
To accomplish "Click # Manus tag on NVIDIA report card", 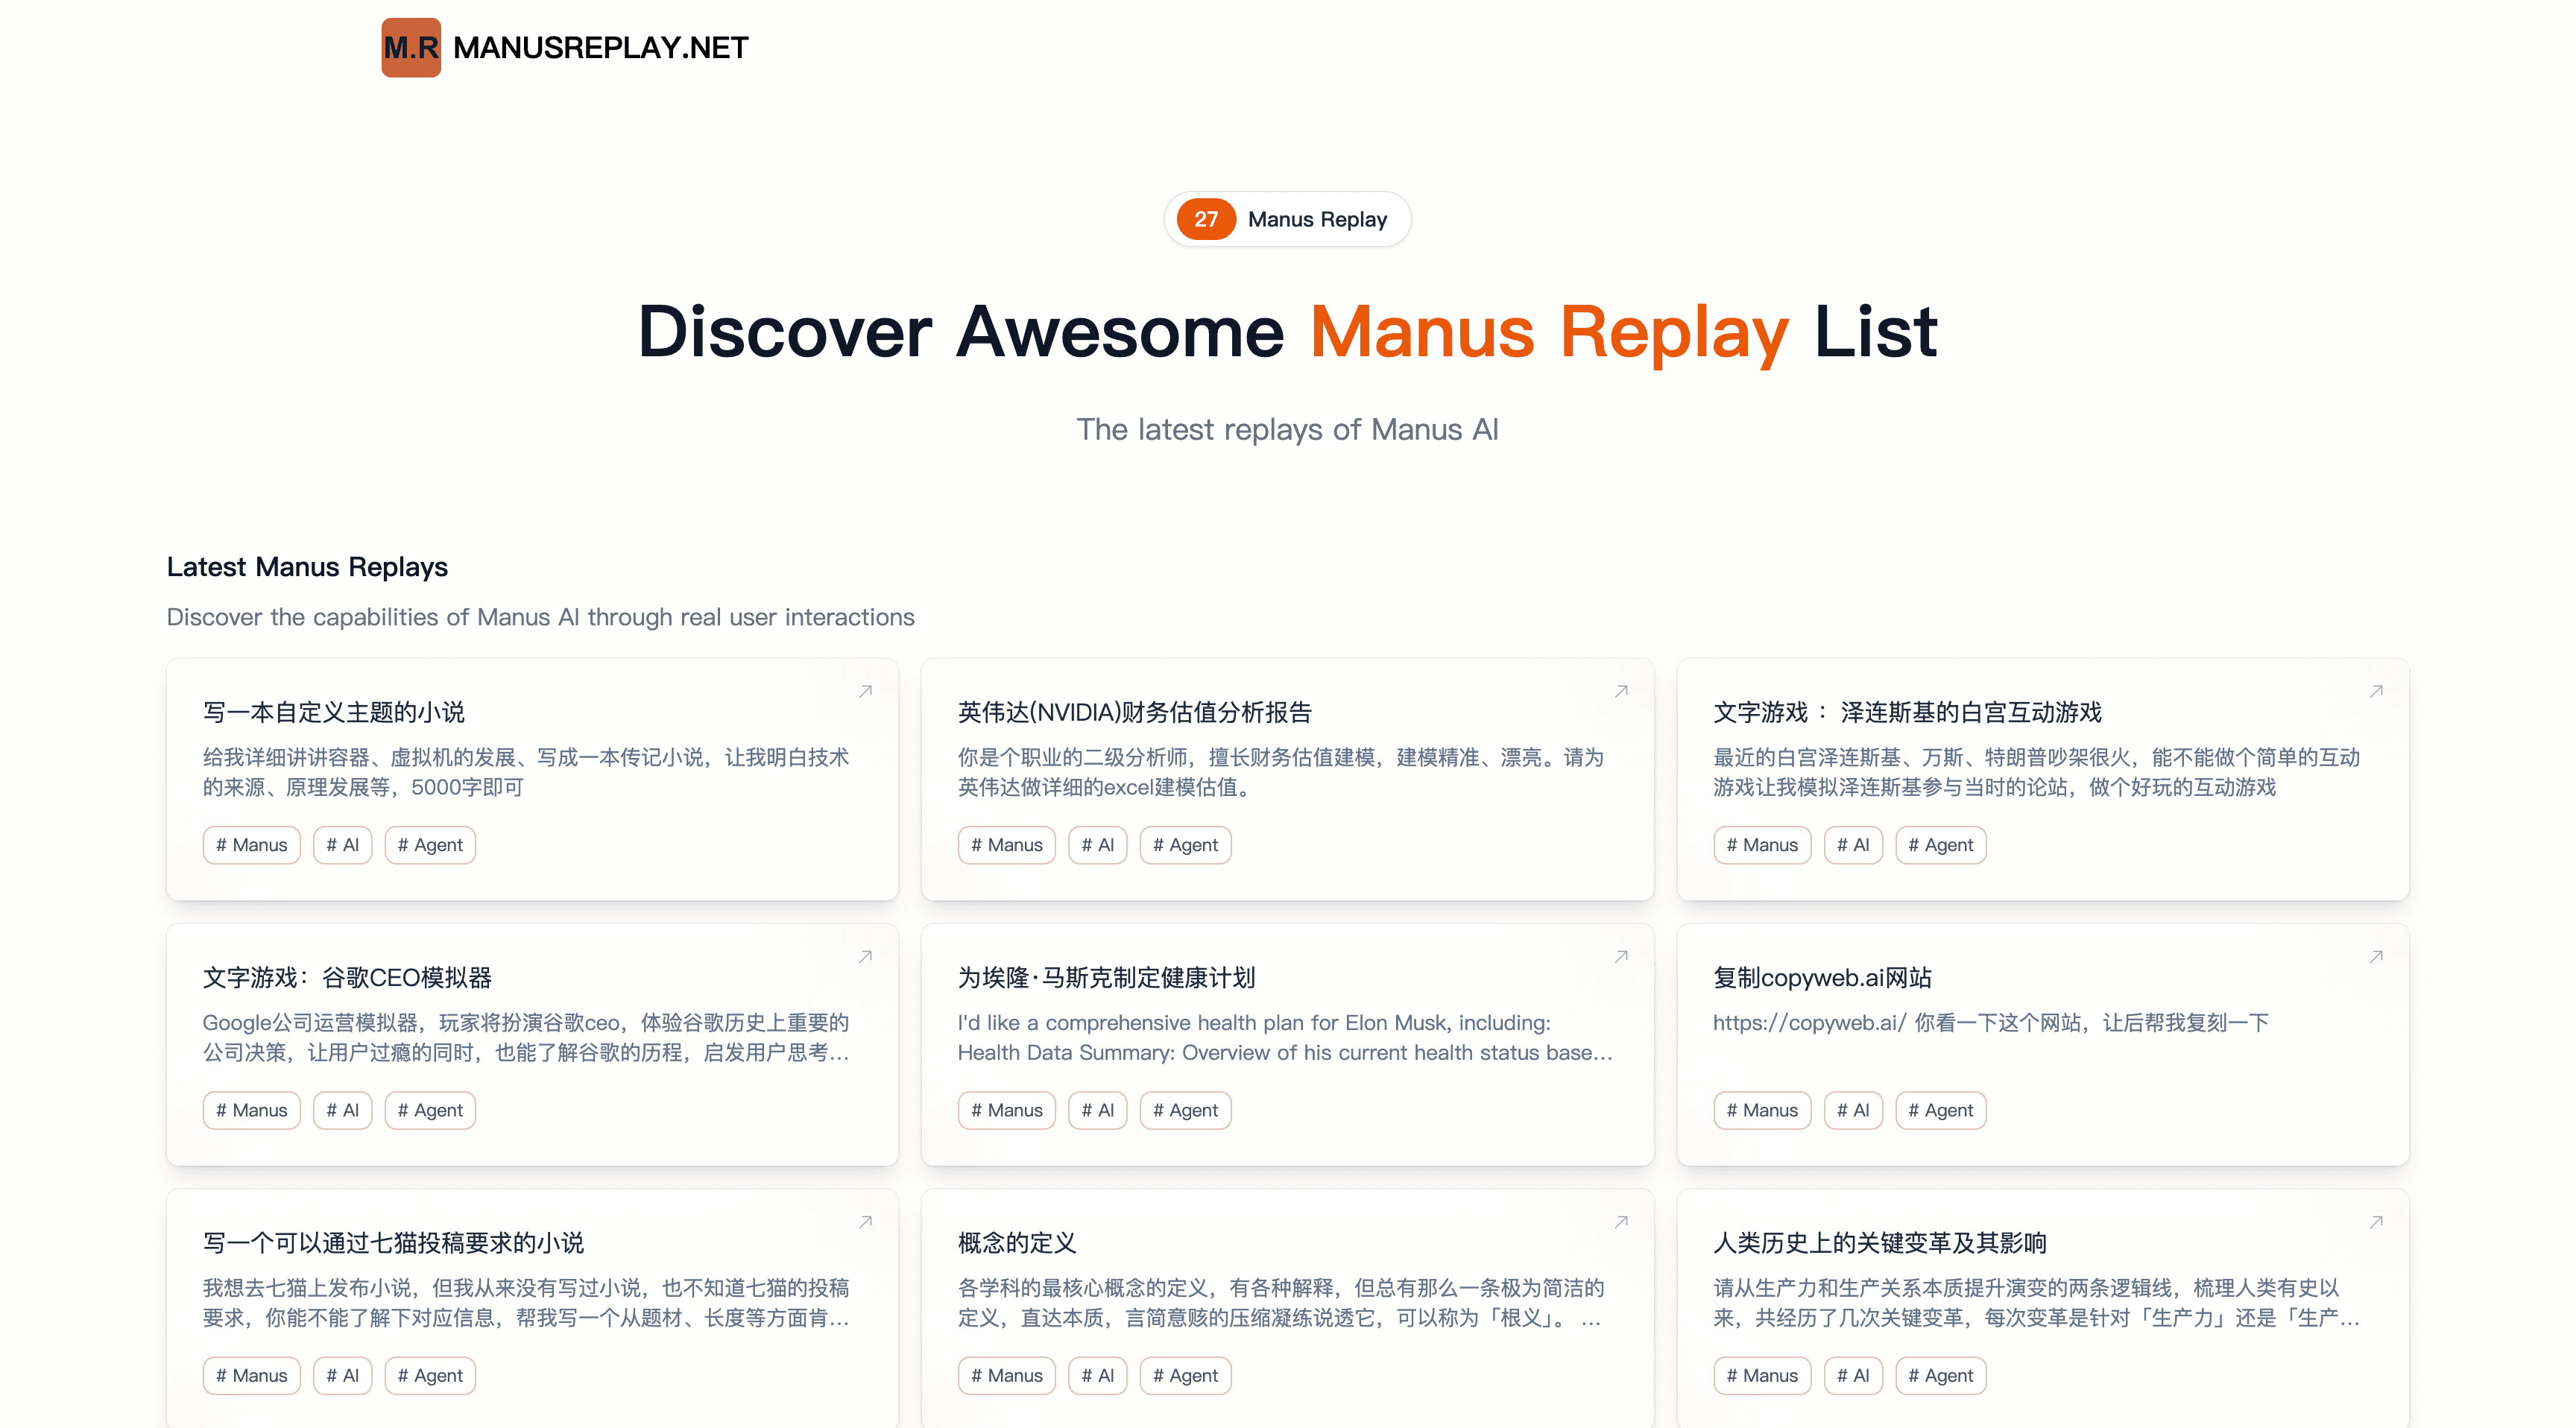I will pos(1007,845).
